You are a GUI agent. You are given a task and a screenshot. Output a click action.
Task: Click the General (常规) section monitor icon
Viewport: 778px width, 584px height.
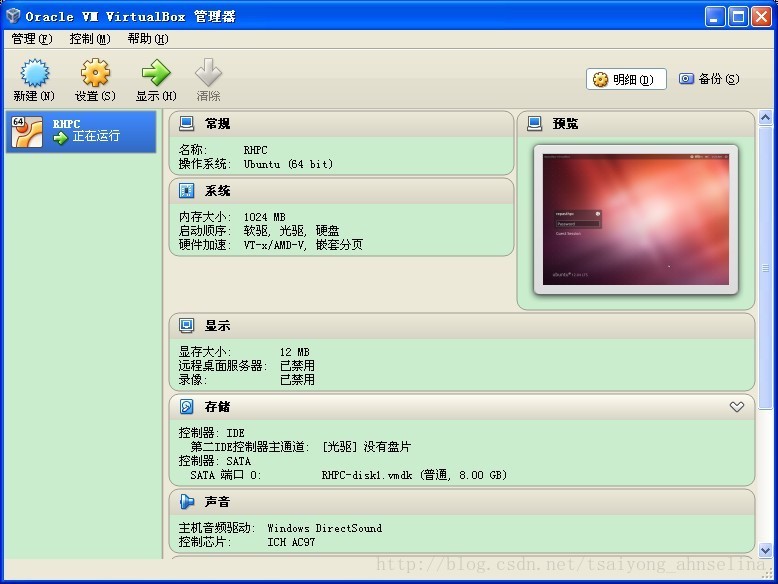click(x=186, y=124)
